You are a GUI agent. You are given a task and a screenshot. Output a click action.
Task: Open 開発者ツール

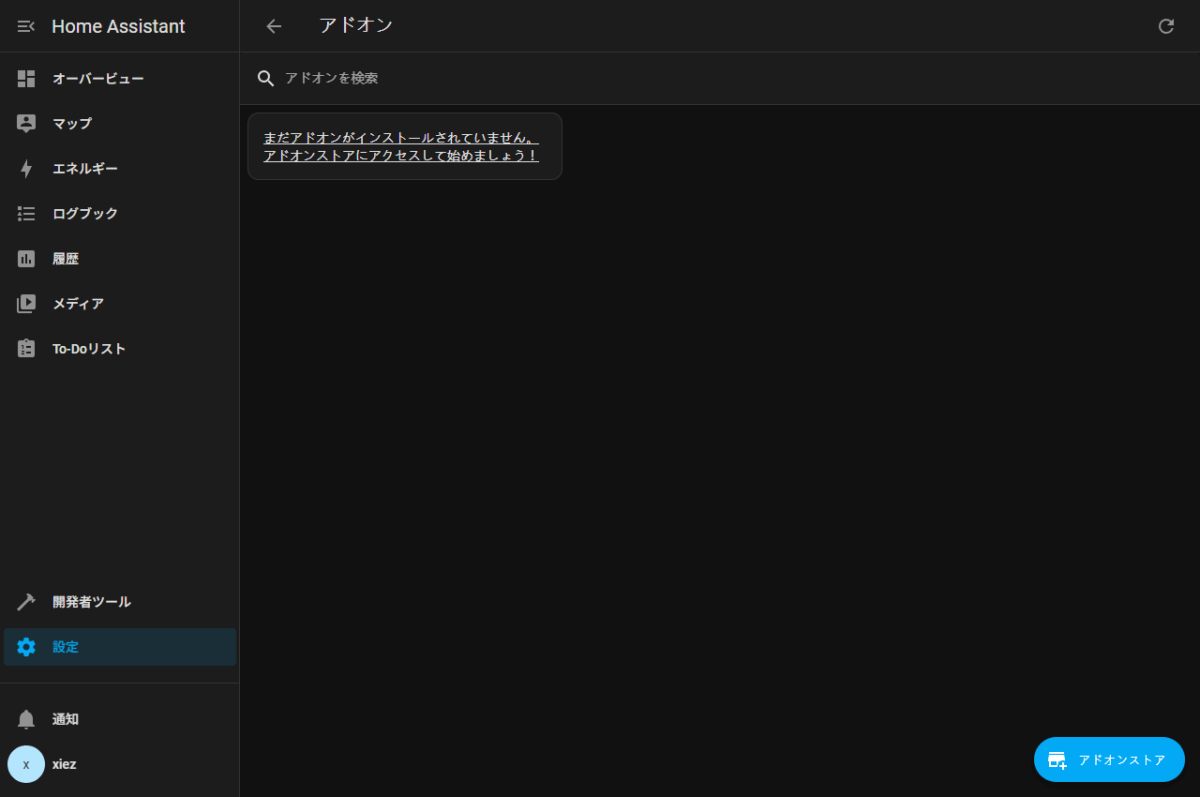120,602
